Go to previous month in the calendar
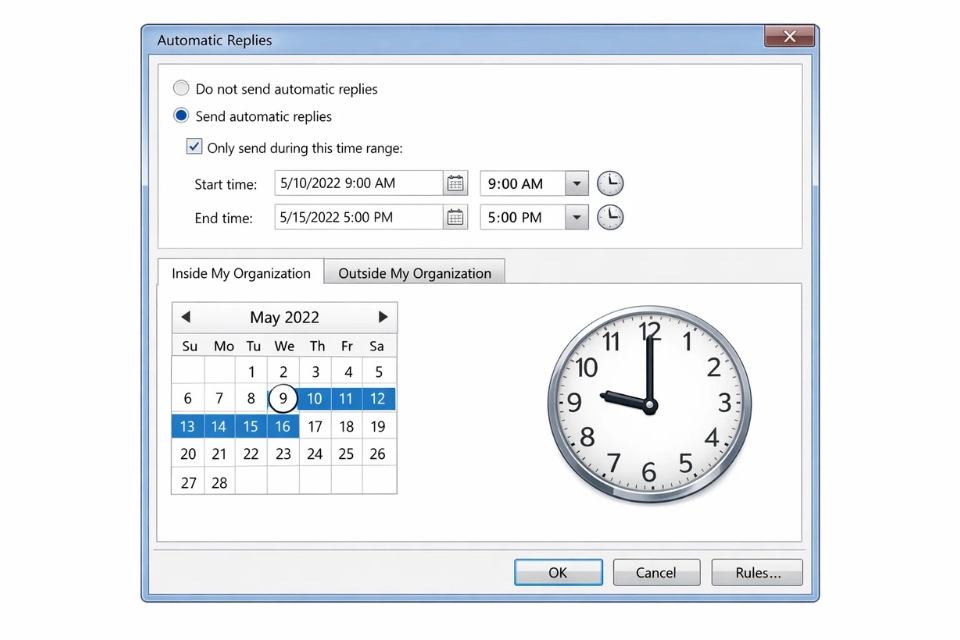 point(186,317)
